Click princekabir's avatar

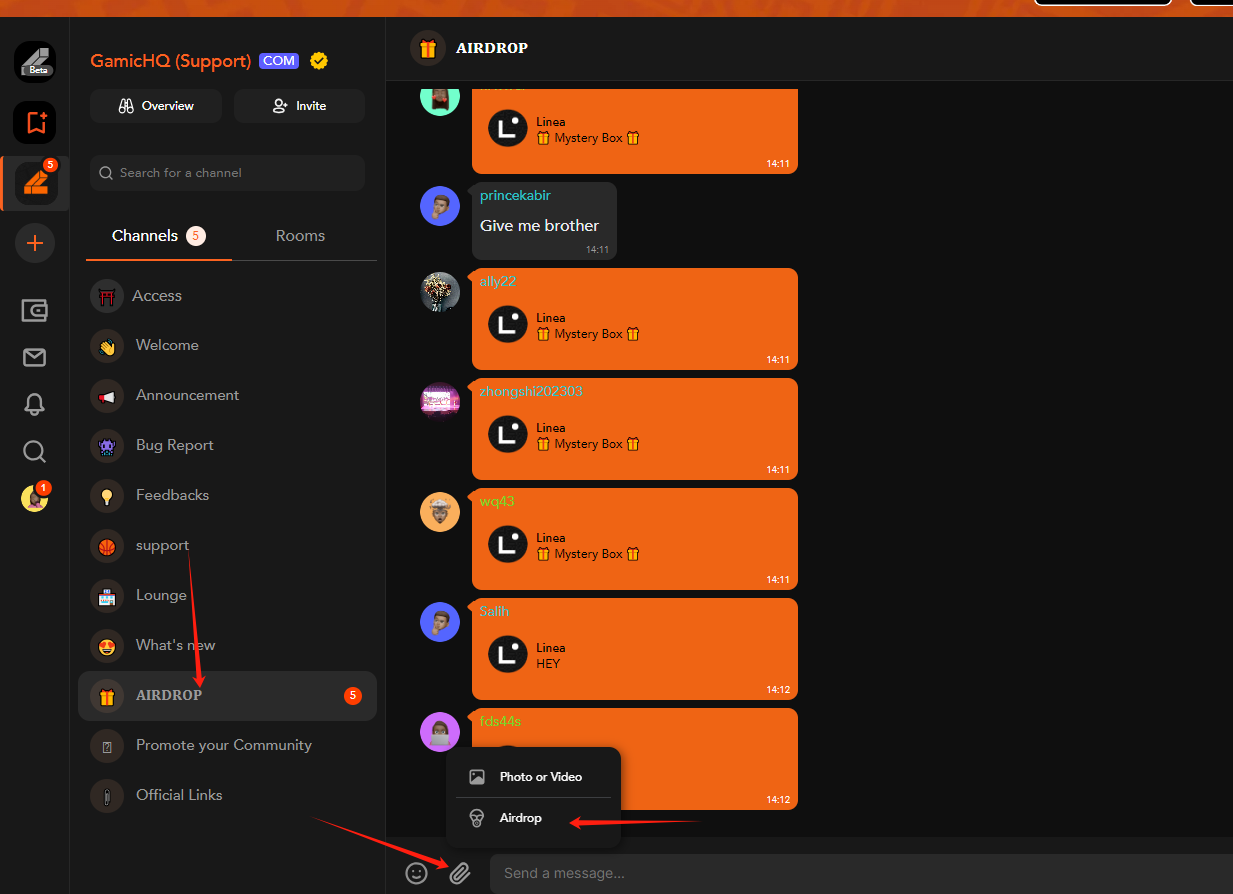pyautogui.click(x=440, y=206)
